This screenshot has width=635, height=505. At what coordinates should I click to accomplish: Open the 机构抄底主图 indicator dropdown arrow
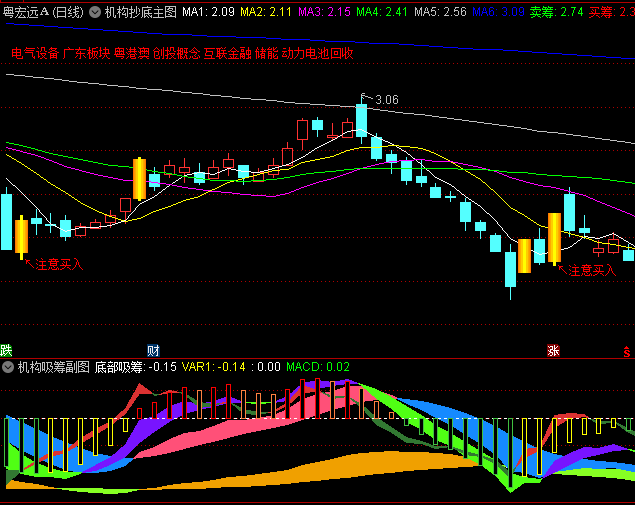(x=95, y=12)
